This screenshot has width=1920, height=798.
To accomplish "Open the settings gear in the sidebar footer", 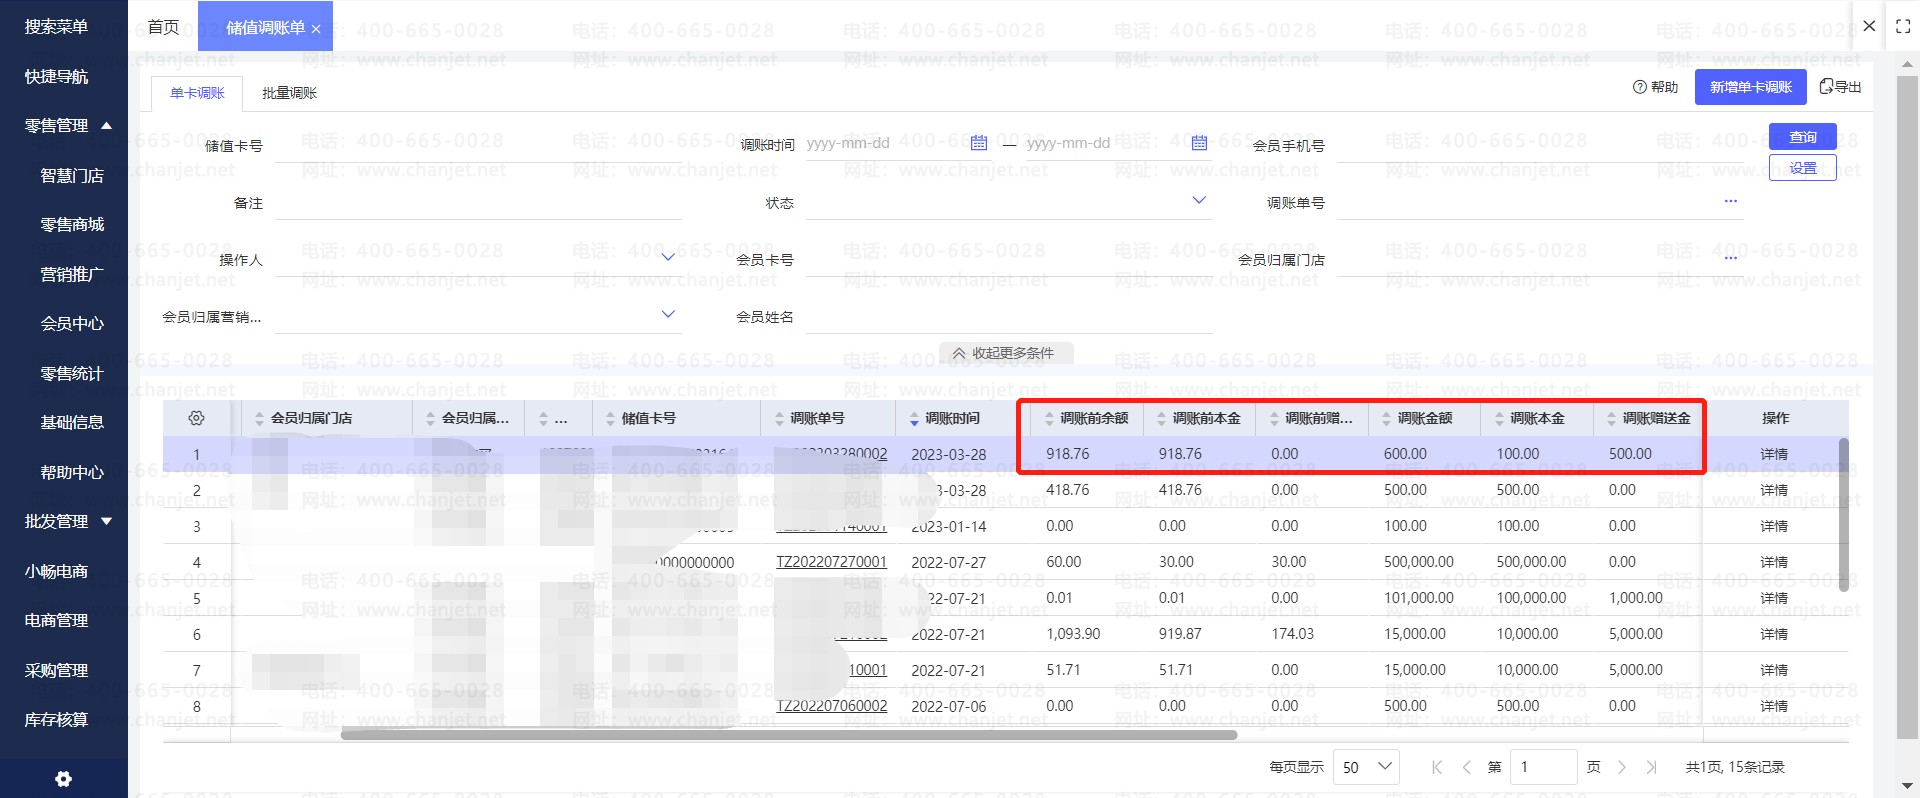I will pos(64,779).
